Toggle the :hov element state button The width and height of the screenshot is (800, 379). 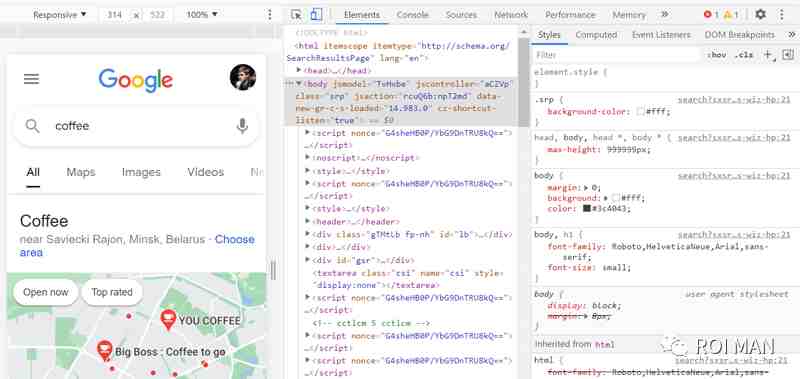[x=716, y=55]
